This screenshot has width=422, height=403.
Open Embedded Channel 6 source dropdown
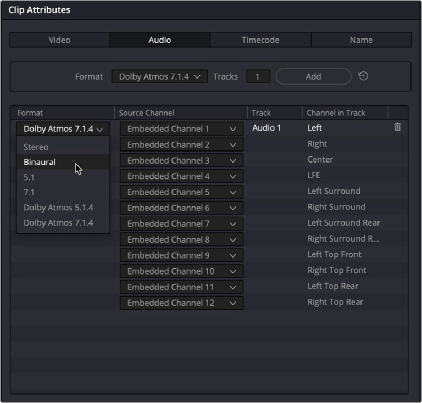pos(182,208)
